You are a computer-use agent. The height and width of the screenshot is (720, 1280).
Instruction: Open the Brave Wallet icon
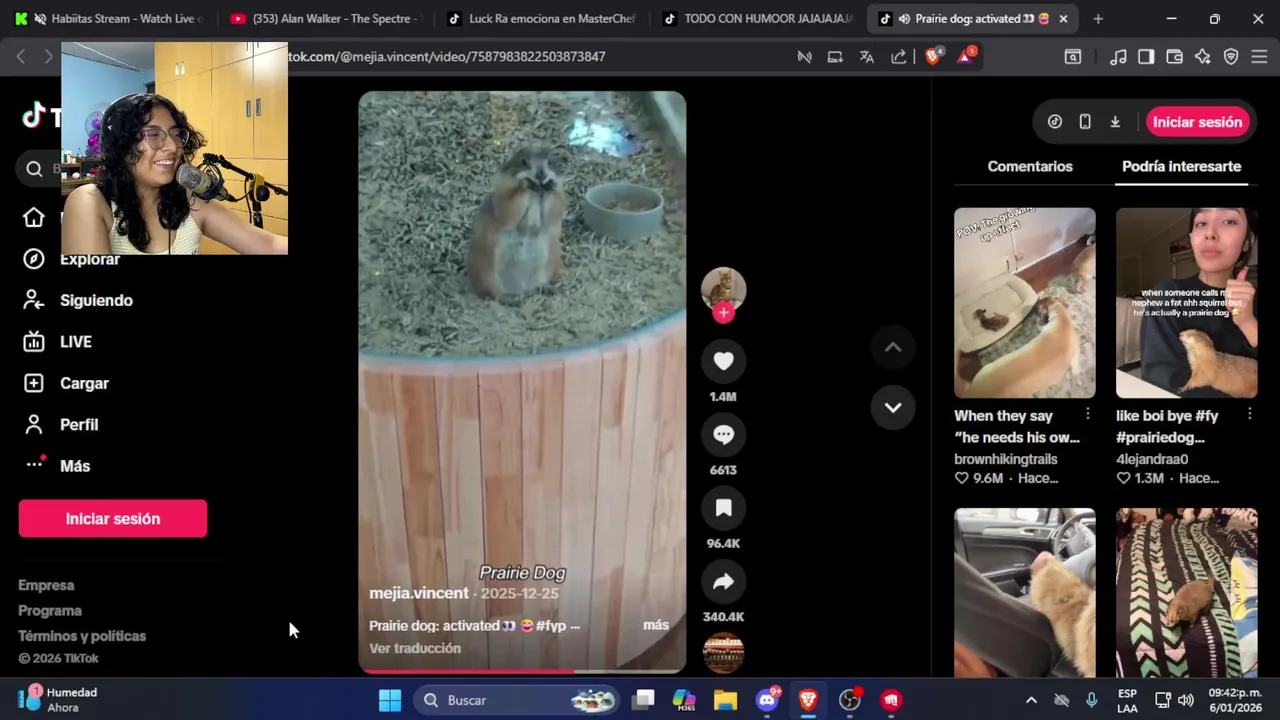point(1175,57)
